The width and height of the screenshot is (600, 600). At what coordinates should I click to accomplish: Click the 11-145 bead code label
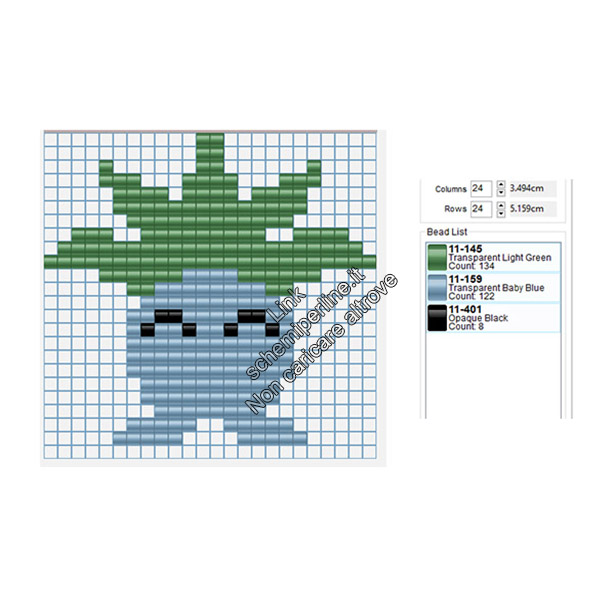pos(465,249)
